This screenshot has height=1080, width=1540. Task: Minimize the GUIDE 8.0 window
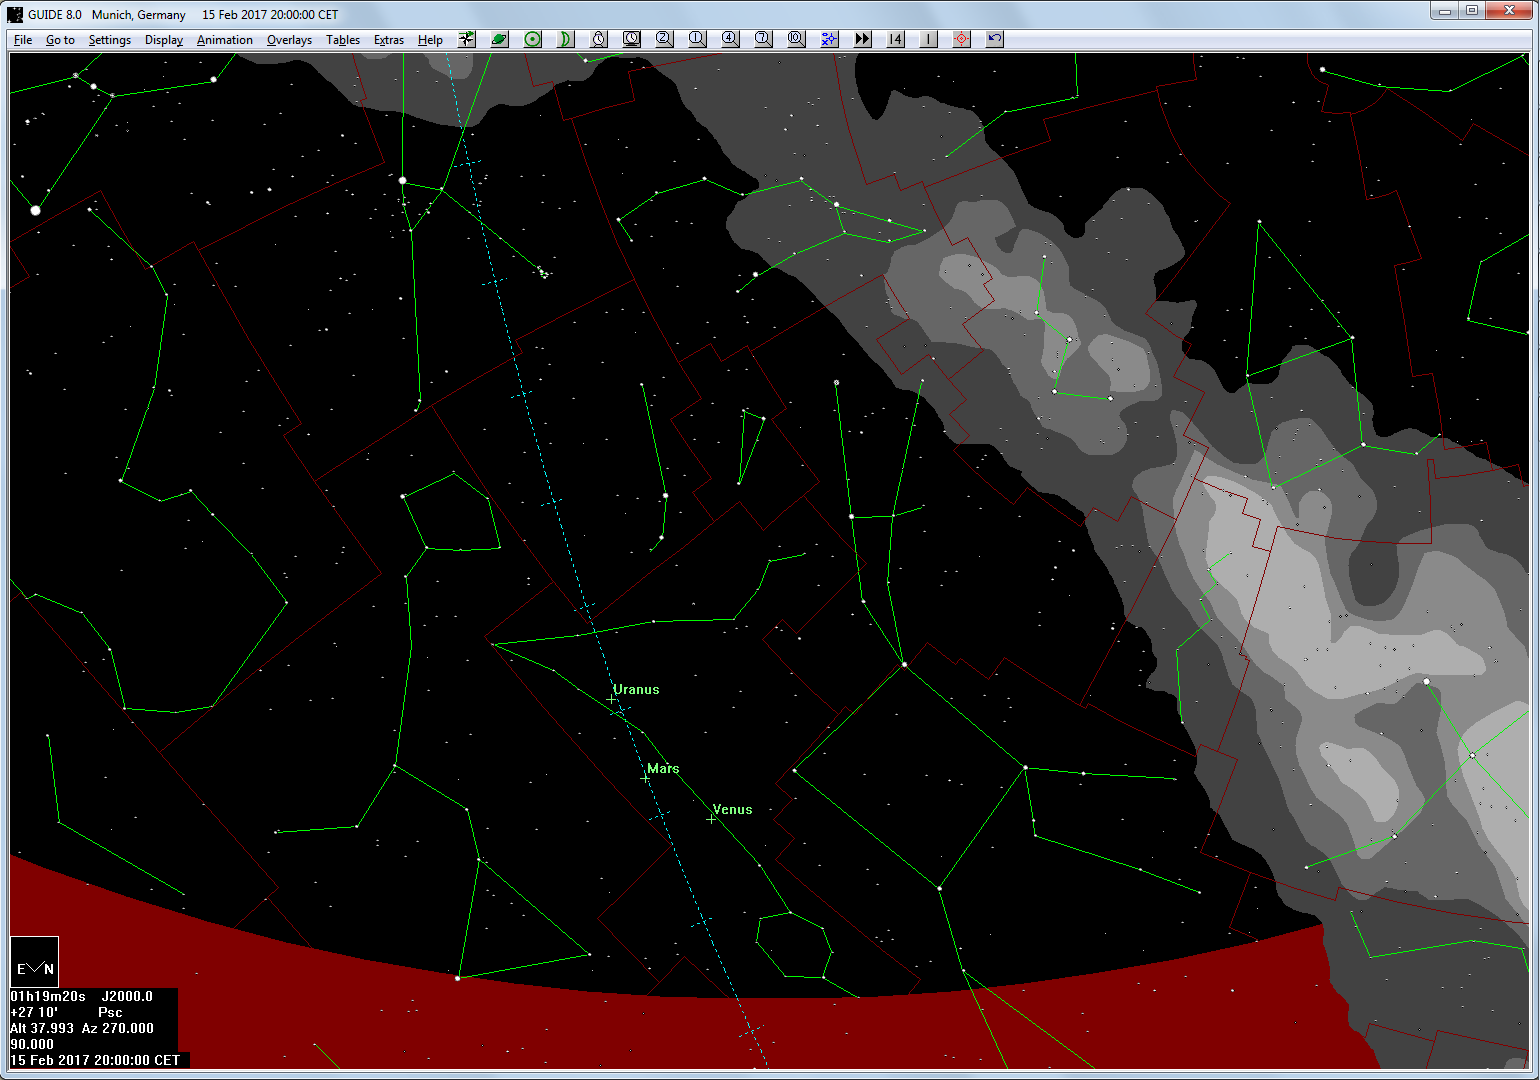(x=1444, y=11)
